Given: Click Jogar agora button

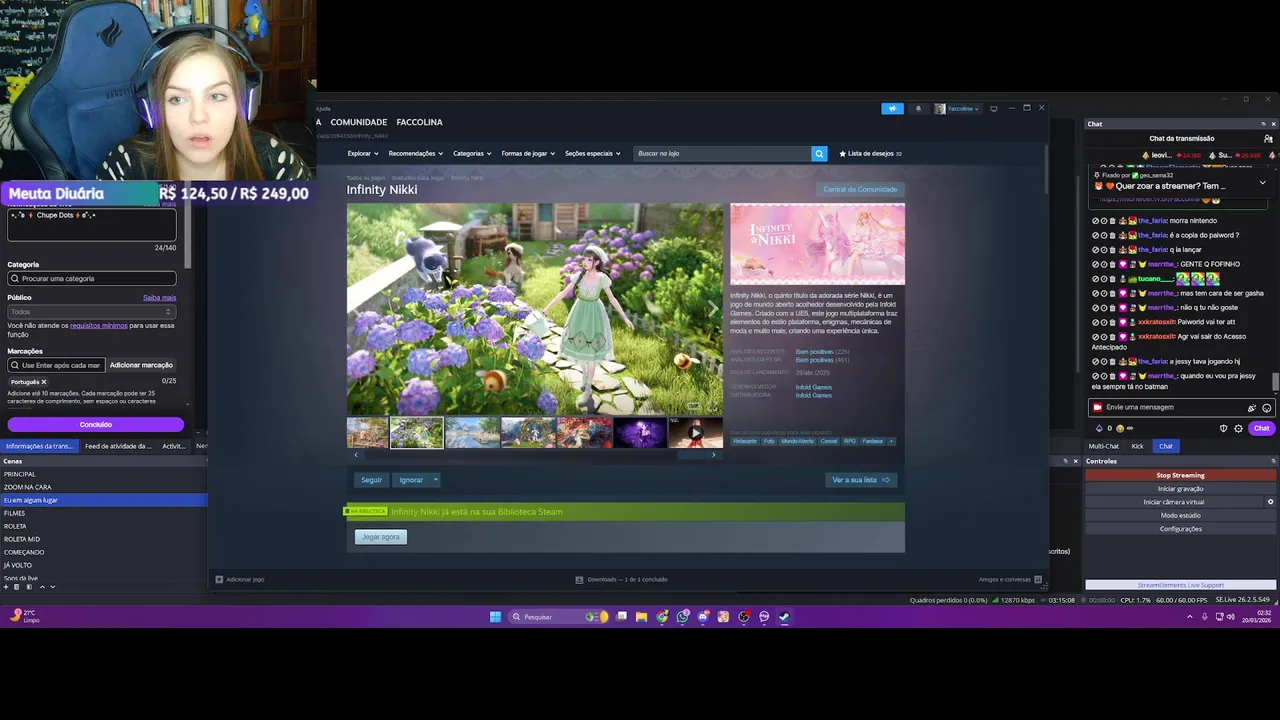Looking at the screenshot, I should [x=380, y=537].
